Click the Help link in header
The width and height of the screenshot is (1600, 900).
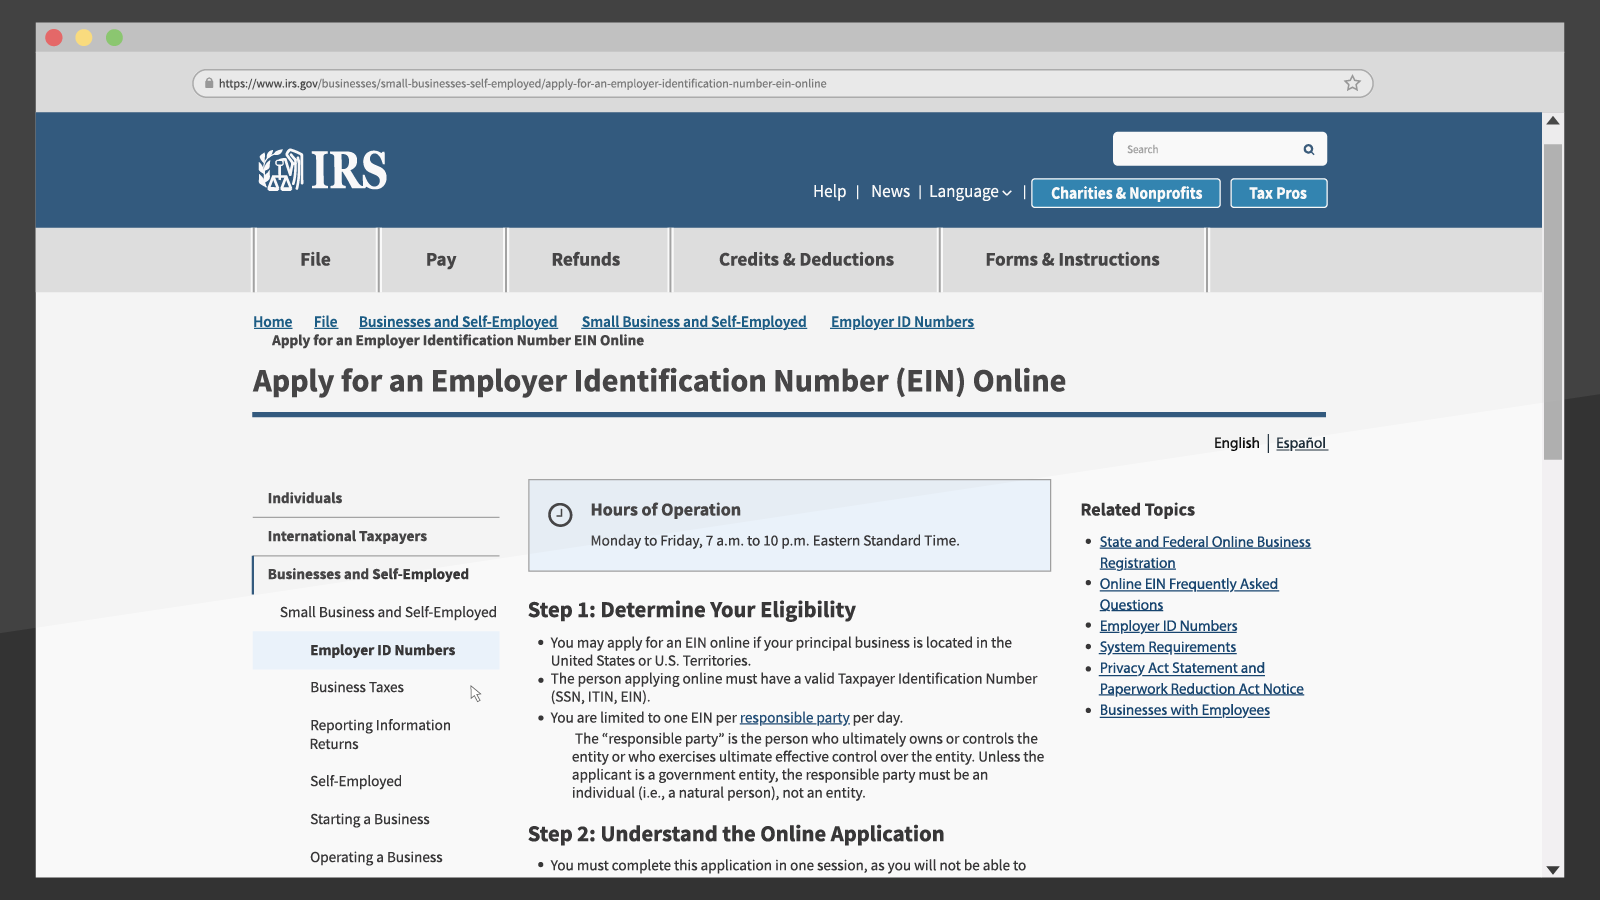829,191
